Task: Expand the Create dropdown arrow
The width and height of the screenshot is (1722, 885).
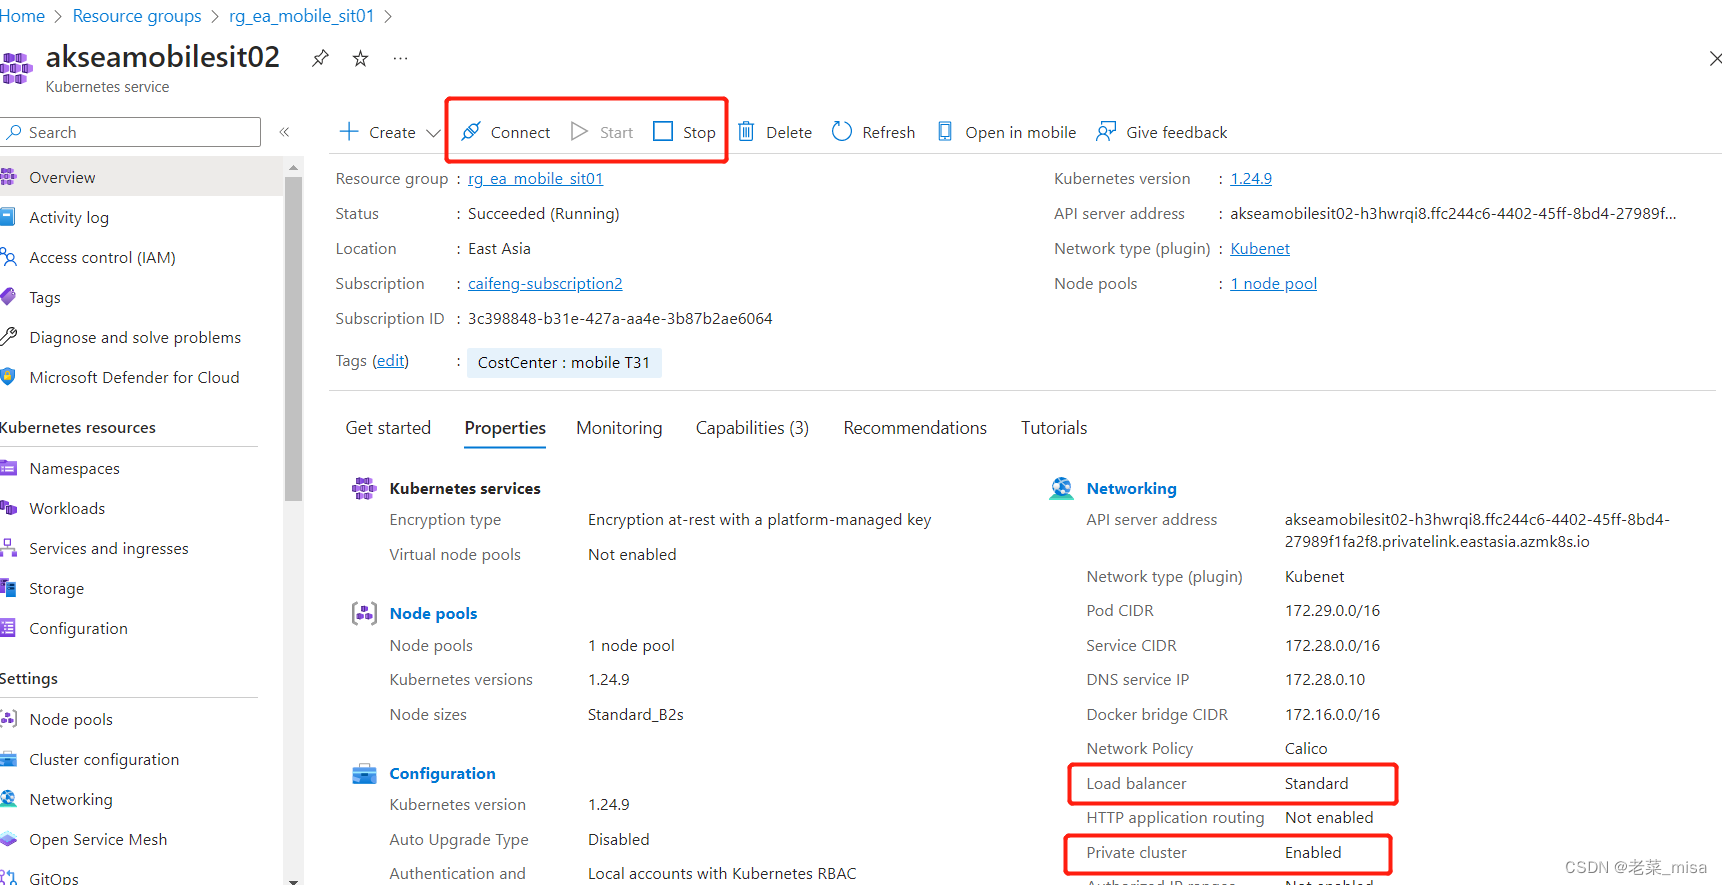Action: point(433,133)
